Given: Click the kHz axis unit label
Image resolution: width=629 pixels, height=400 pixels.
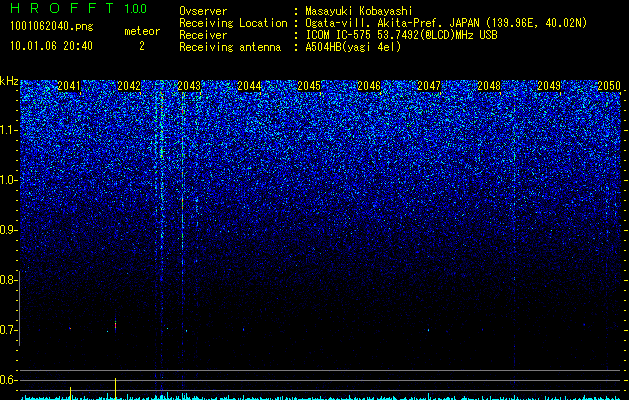Looking at the screenshot, I should pos(9,81).
